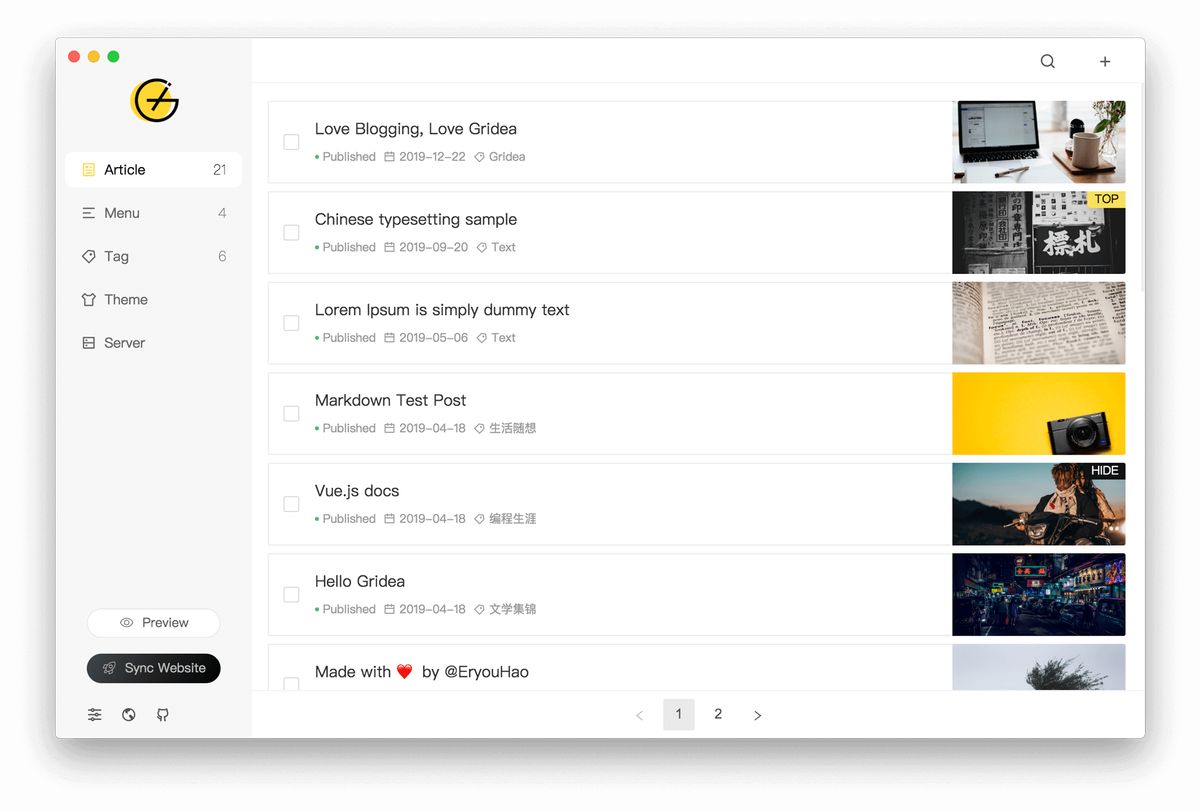The image size is (1200, 811).
Task: Go to next page with the right chevron
Action: click(x=757, y=714)
